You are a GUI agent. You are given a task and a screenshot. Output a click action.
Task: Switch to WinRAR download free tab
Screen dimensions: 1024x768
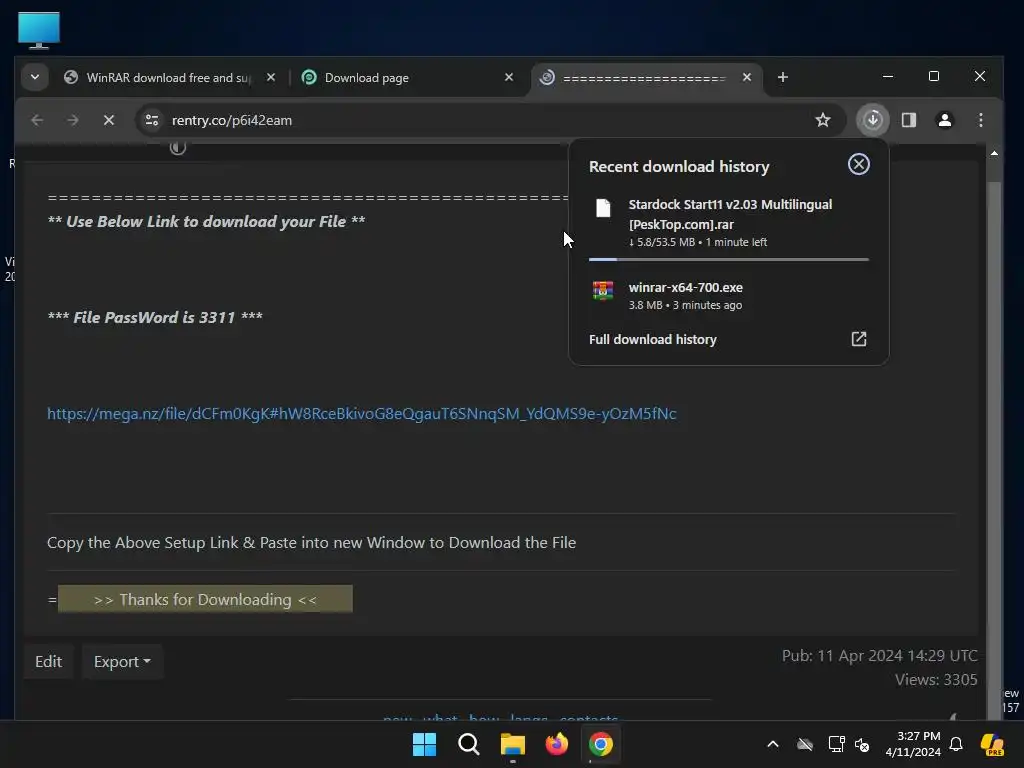point(168,78)
